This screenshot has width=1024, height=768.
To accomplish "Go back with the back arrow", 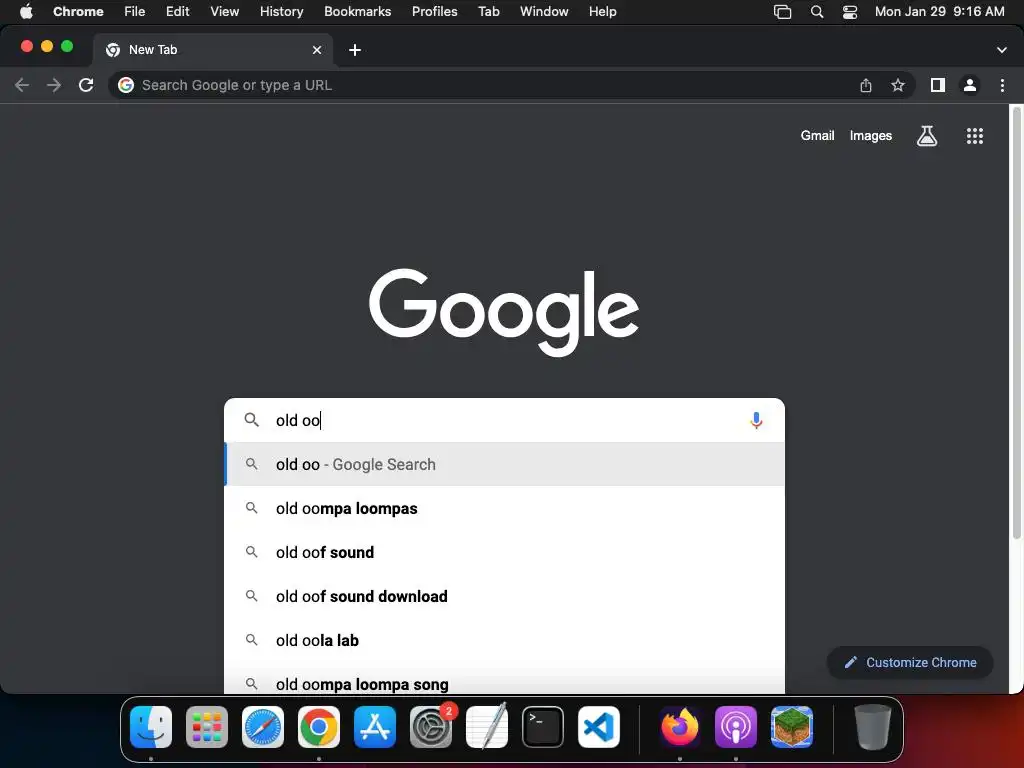I will pyautogui.click(x=22, y=85).
